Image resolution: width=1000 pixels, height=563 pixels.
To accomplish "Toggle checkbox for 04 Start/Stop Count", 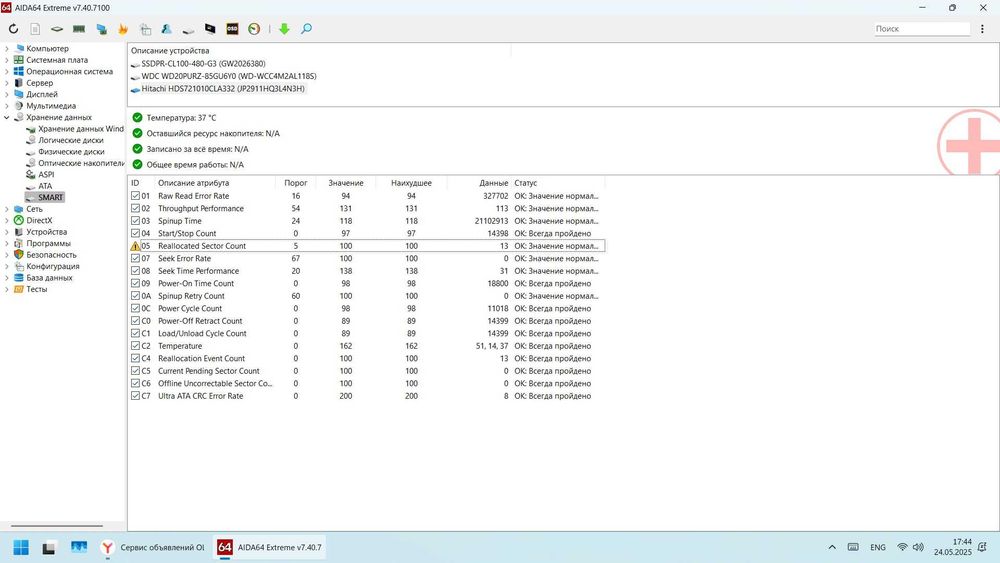I will [135, 233].
